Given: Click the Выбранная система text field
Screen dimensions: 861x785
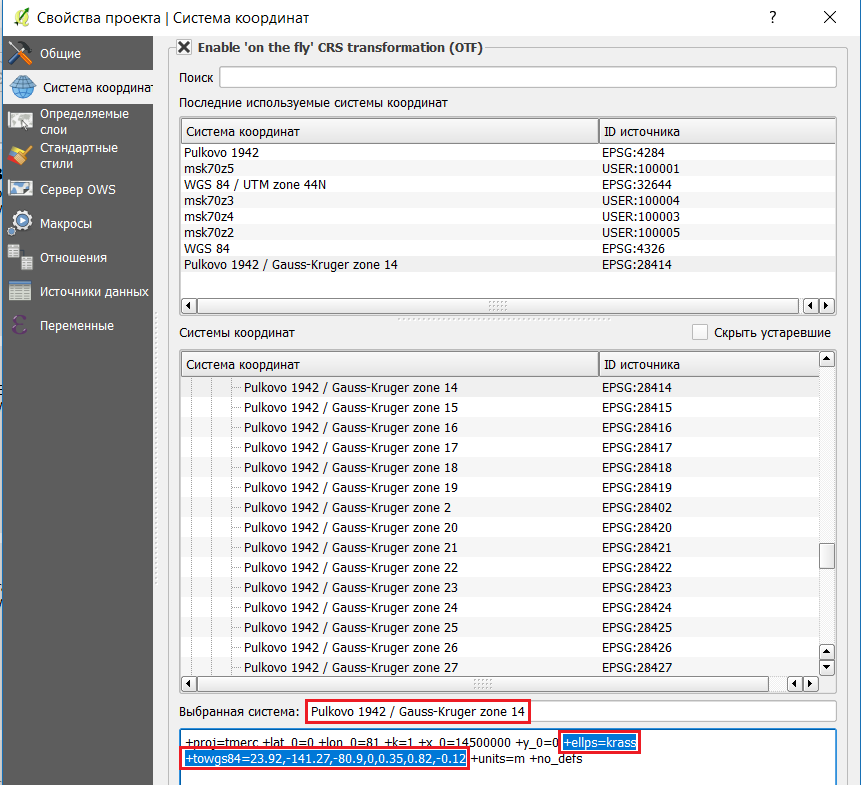Looking at the screenshot, I should 571,711.
